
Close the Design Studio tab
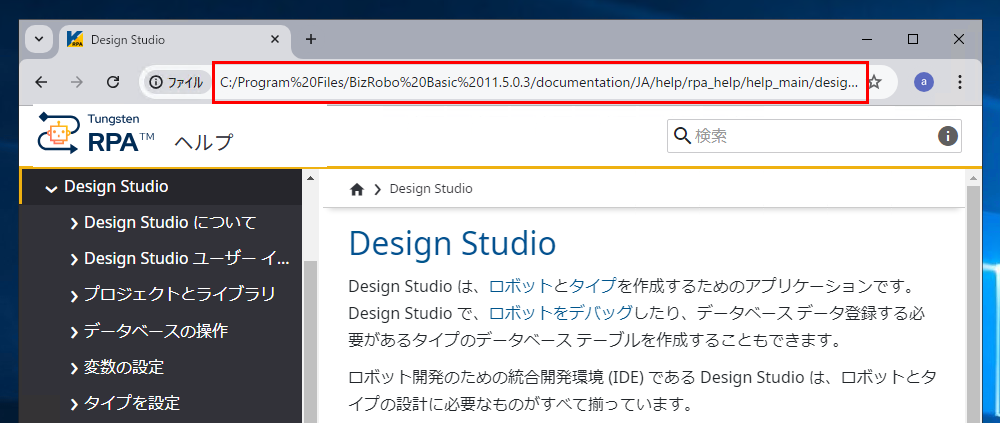pyautogui.click(x=275, y=40)
